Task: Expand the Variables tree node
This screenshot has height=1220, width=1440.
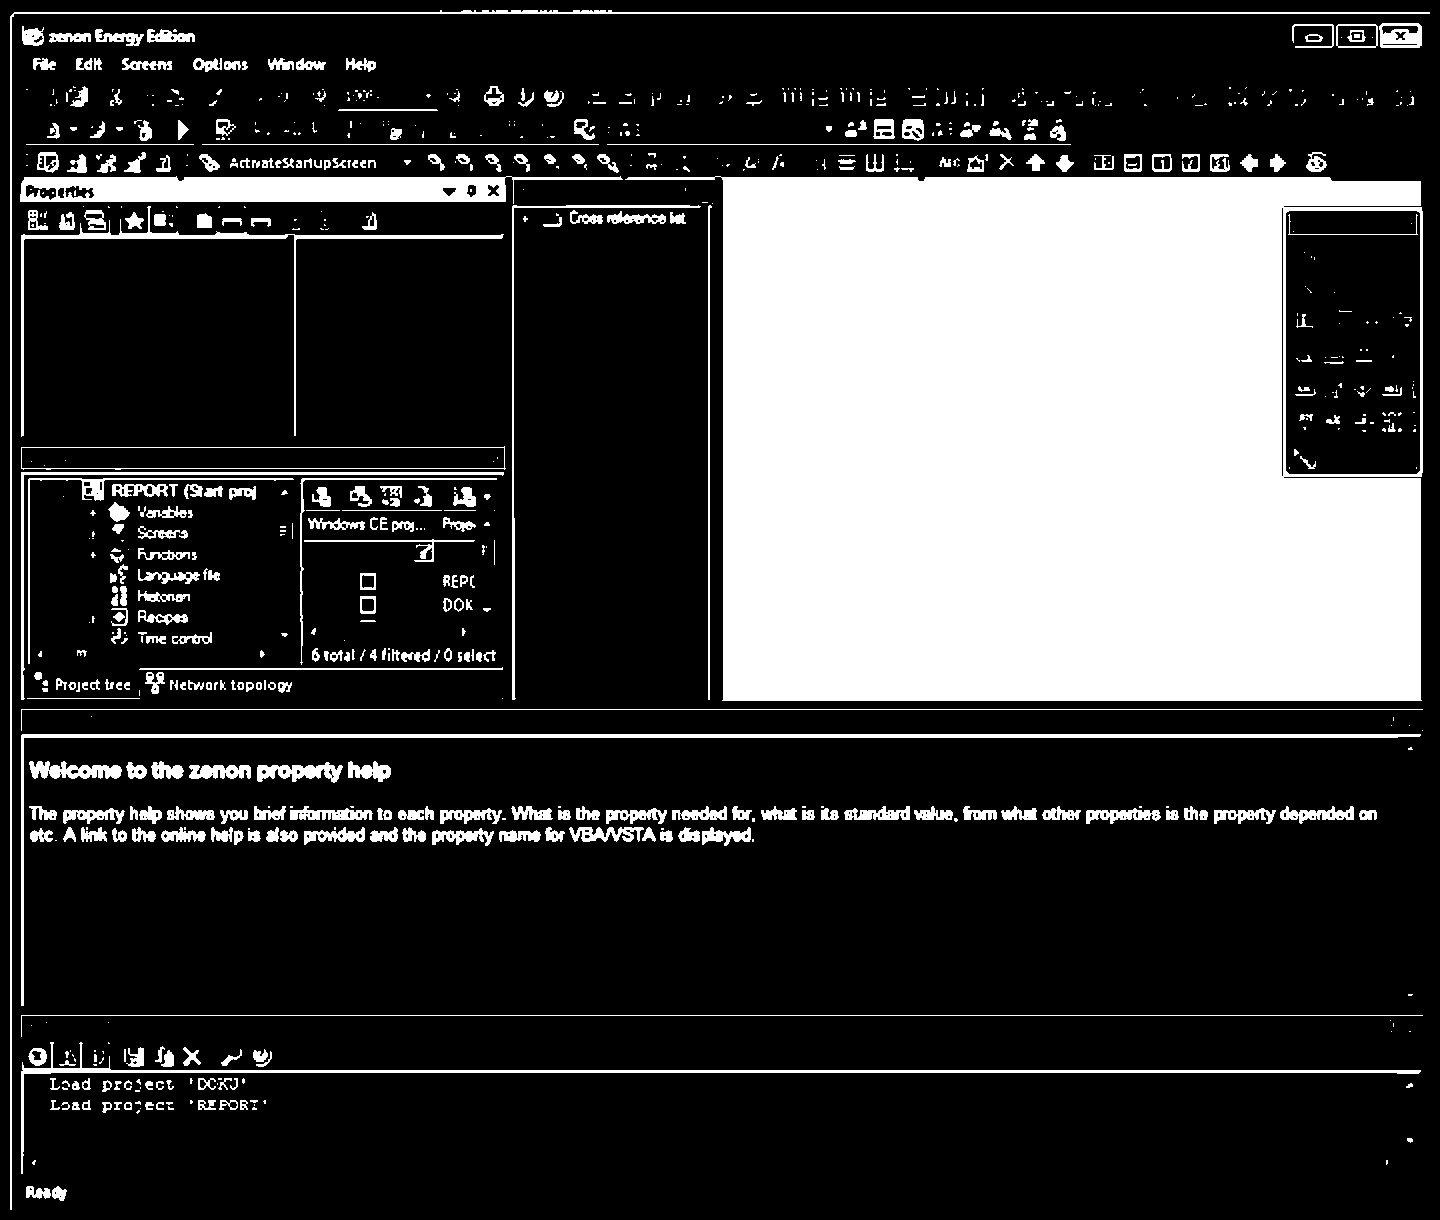Action: [93, 513]
